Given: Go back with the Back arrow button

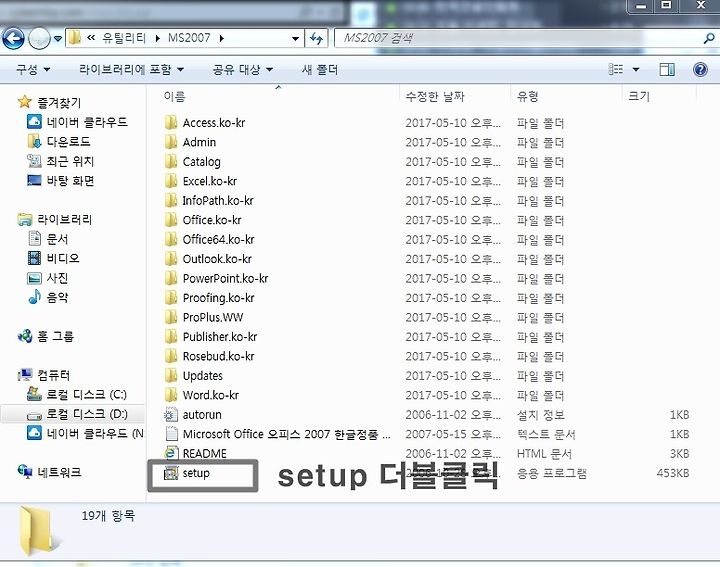Looking at the screenshot, I should (13, 39).
